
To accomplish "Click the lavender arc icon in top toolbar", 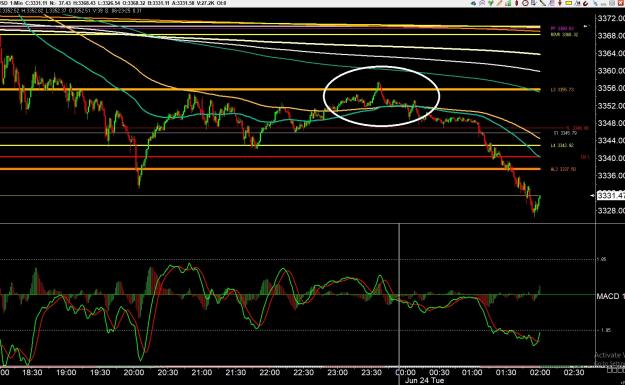I will [x=482, y=3].
